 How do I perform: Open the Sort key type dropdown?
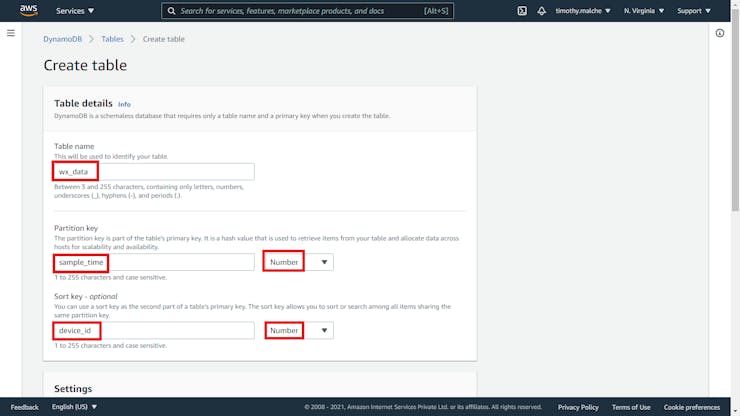coord(299,331)
